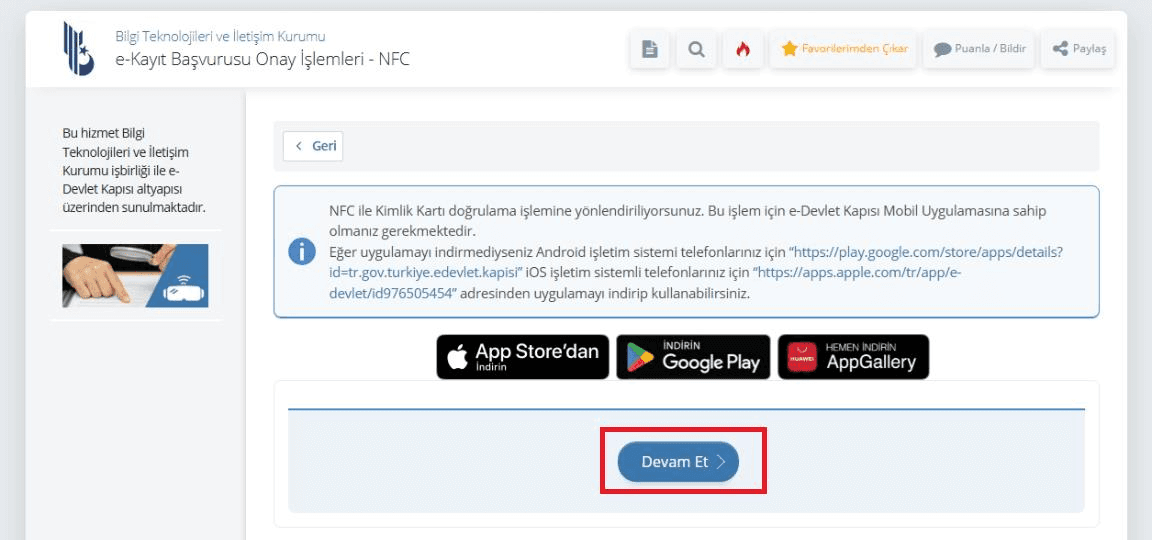Click Bilgi Teknolojileri ve İletişim Kurumu title

[x=220, y=37]
